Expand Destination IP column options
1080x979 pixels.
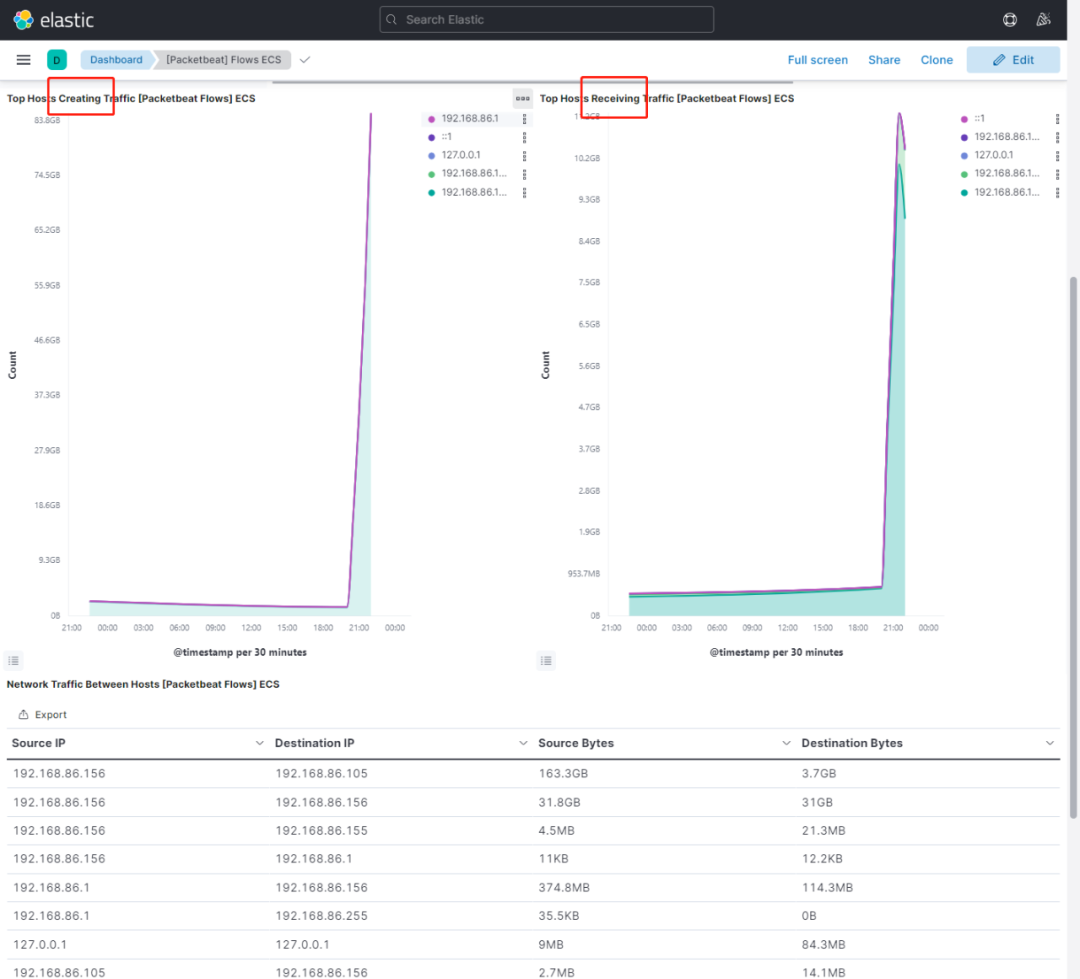523,743
